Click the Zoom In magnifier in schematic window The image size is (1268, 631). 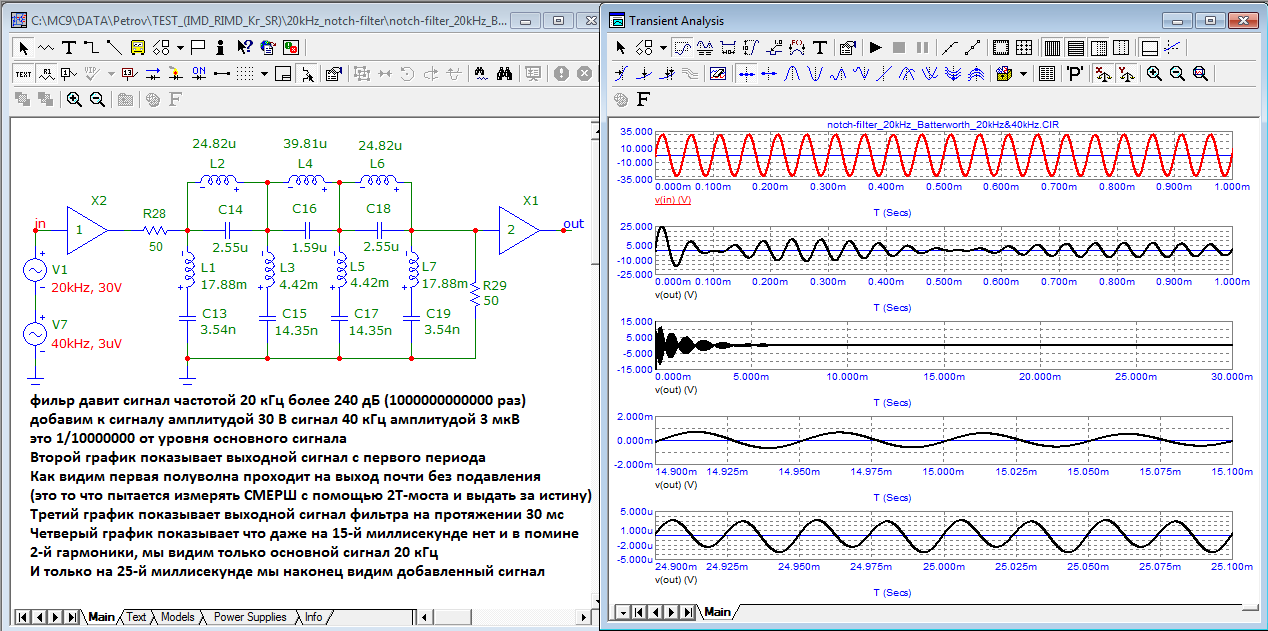(x=74, y=99)
